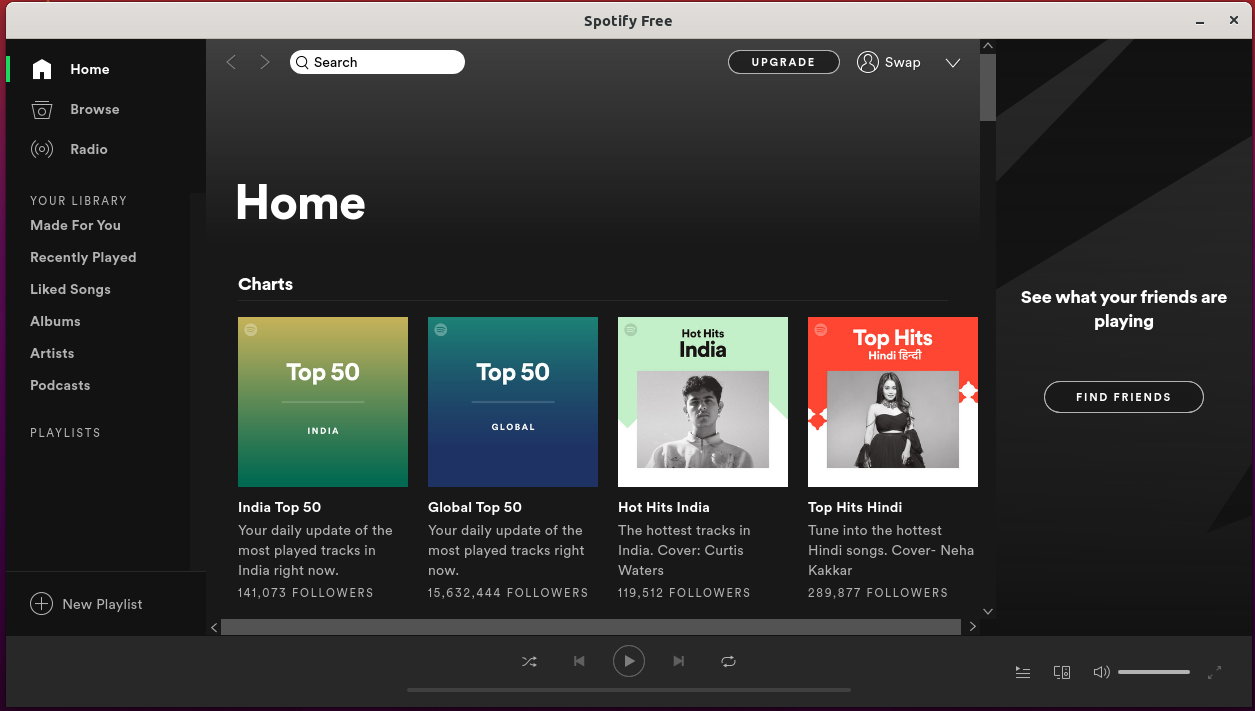
Task: Click the Home icon in sidebar
Action: (42, 69)
